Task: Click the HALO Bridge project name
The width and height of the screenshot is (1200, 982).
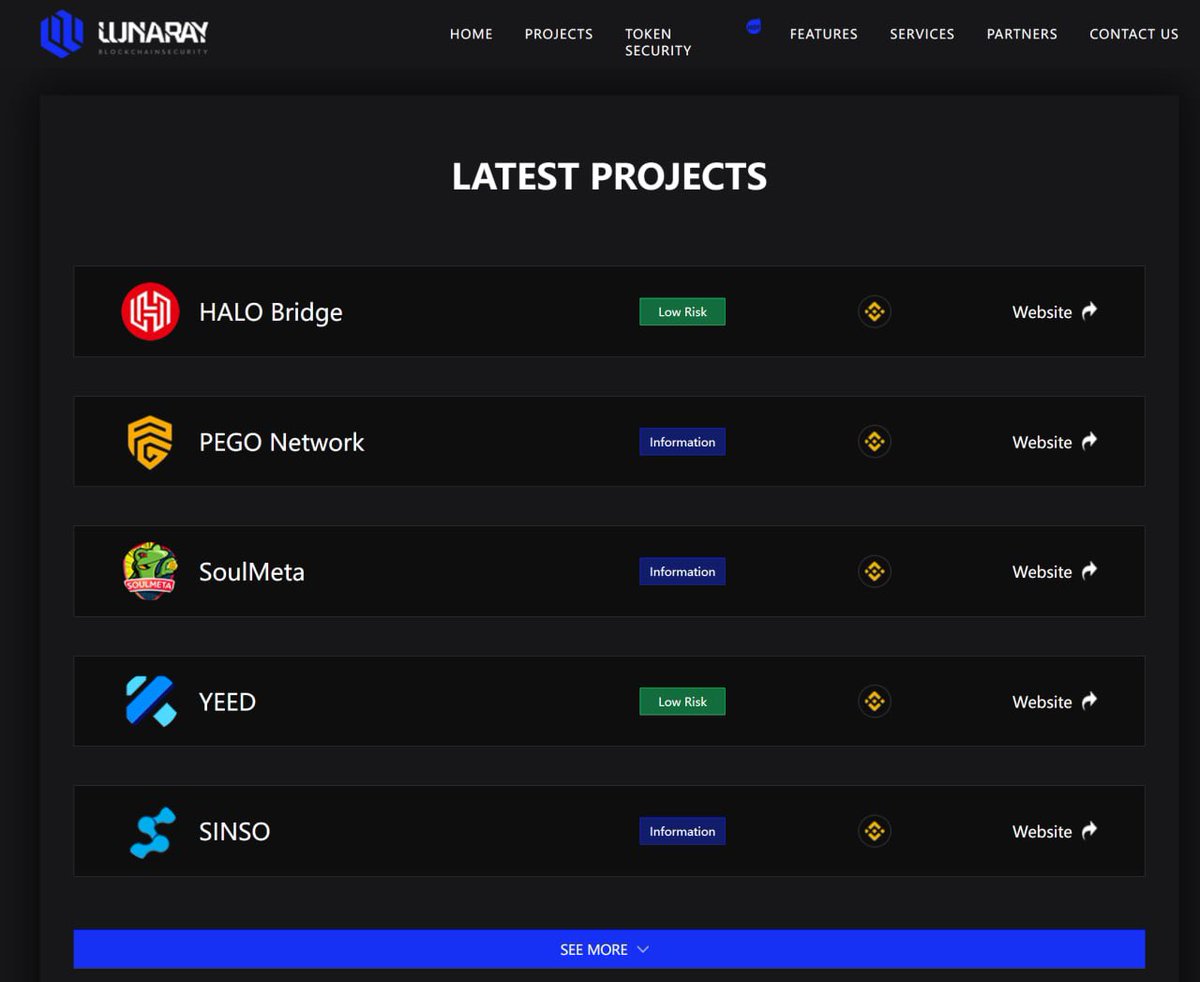Action: tap(271, 312)
